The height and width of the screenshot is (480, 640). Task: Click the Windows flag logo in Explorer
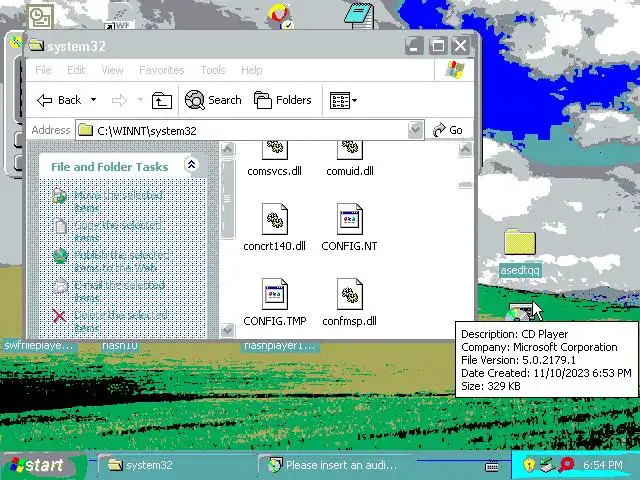coord(455,70)
